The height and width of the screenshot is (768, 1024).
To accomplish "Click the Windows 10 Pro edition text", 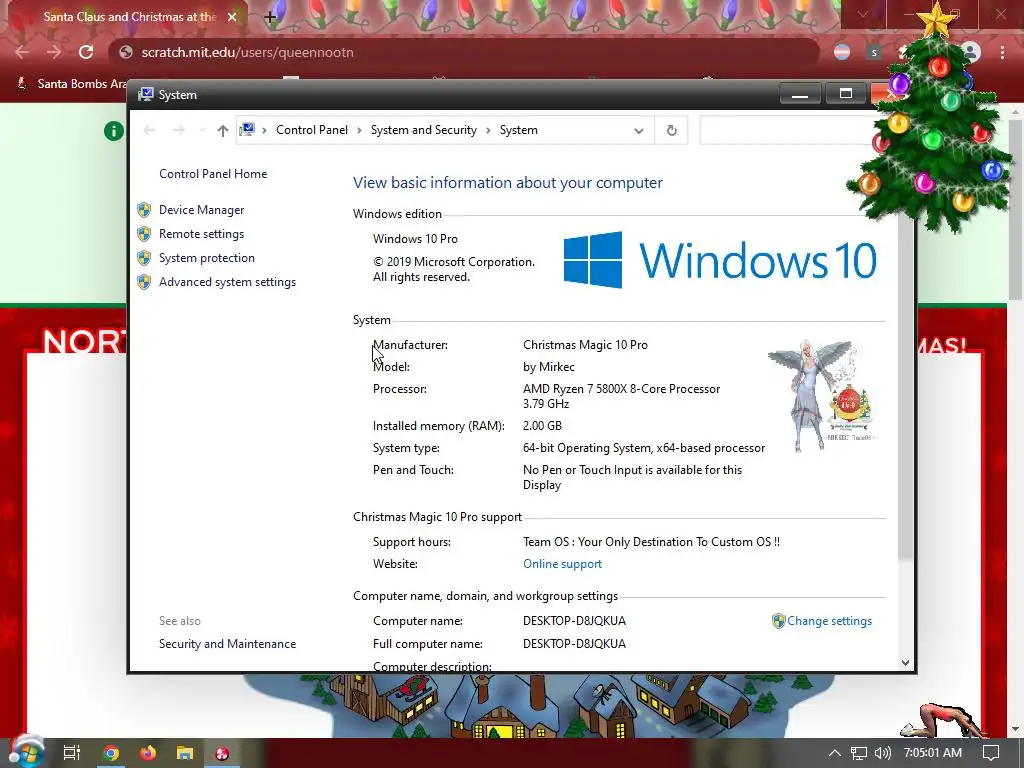I will tap(415, 239).
